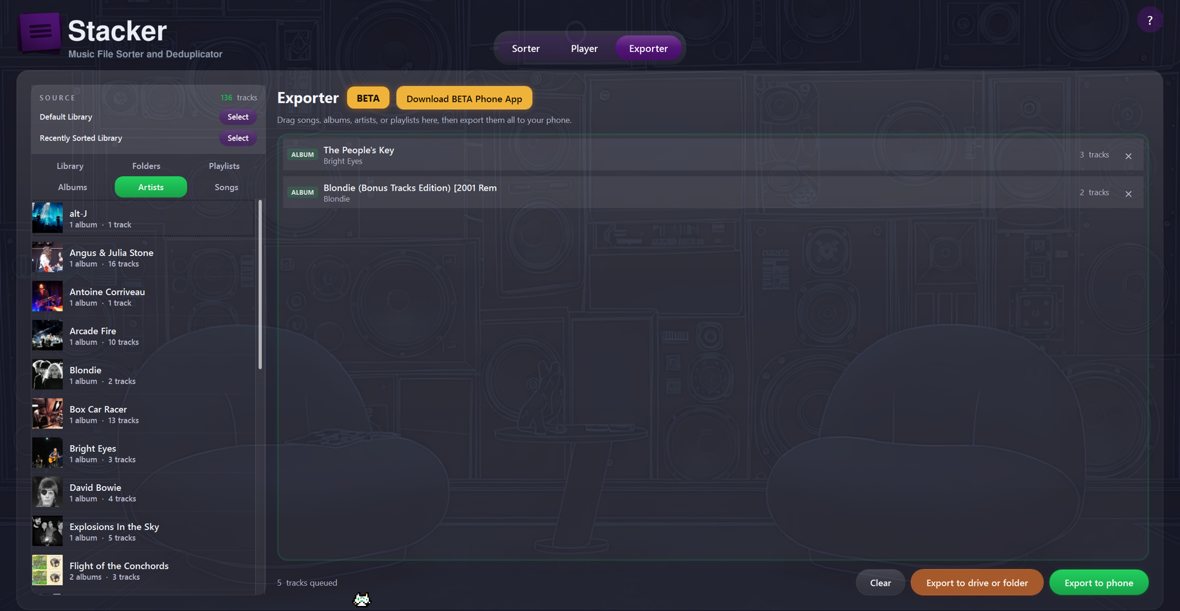
Task: Clear the export queue
Action: (x=880, y=582)
